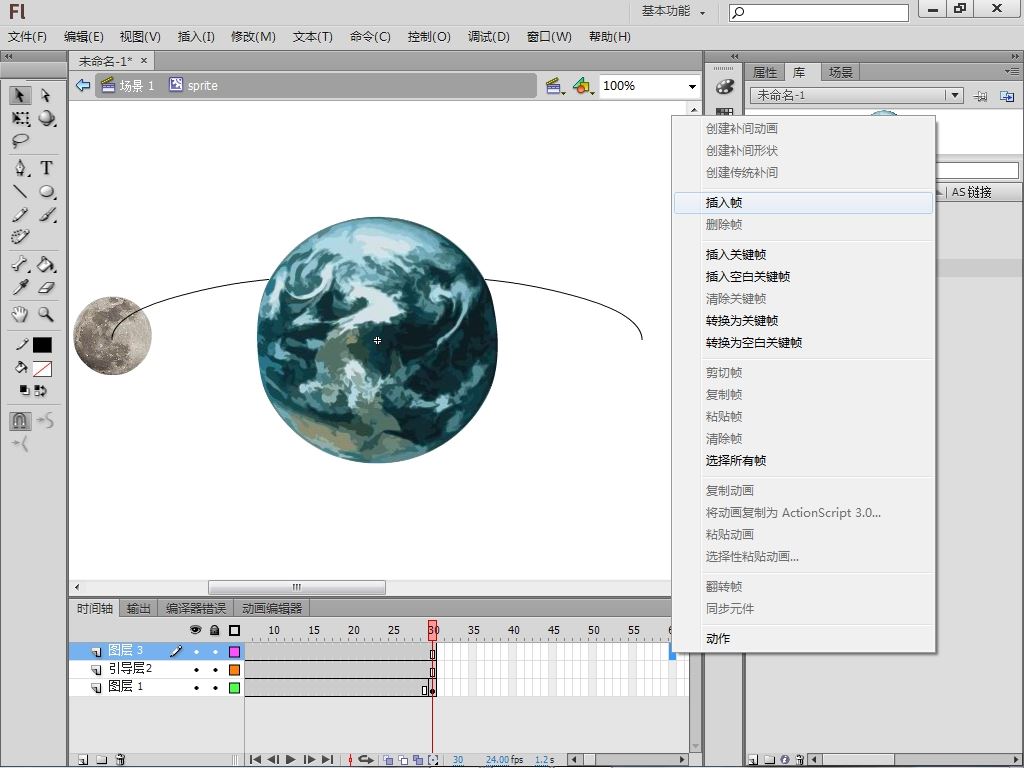Image resolution: width=1024 pixels, height=768 pixels.
Task: Click the search field in title bar
Action: 819,12
